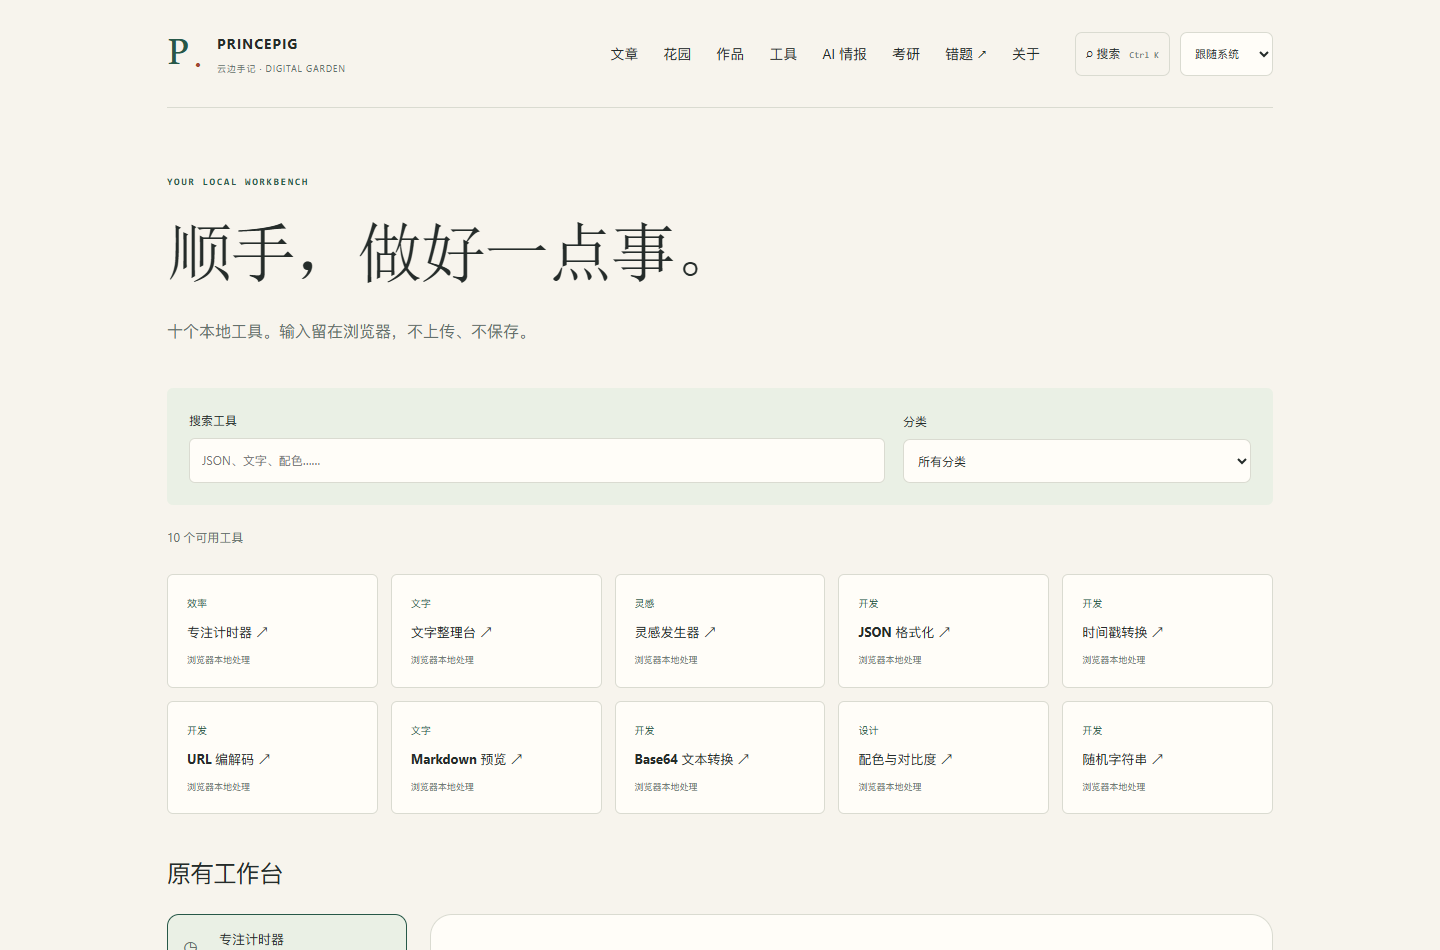
Task: Open the 专注计时器 tool card
Action: 272,631
